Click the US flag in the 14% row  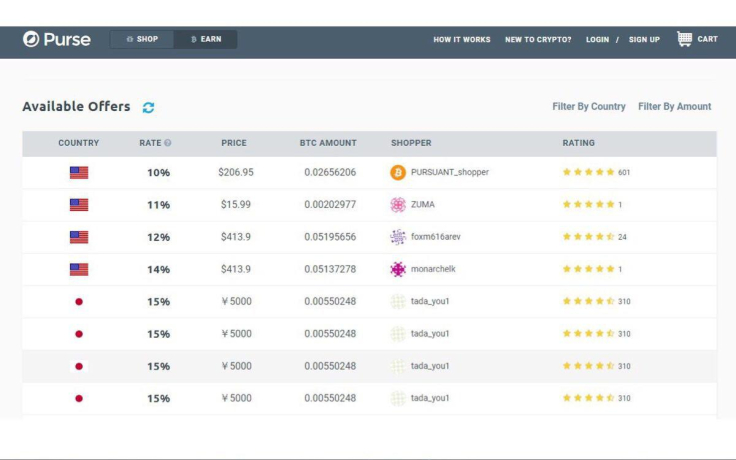coord(79,269)
